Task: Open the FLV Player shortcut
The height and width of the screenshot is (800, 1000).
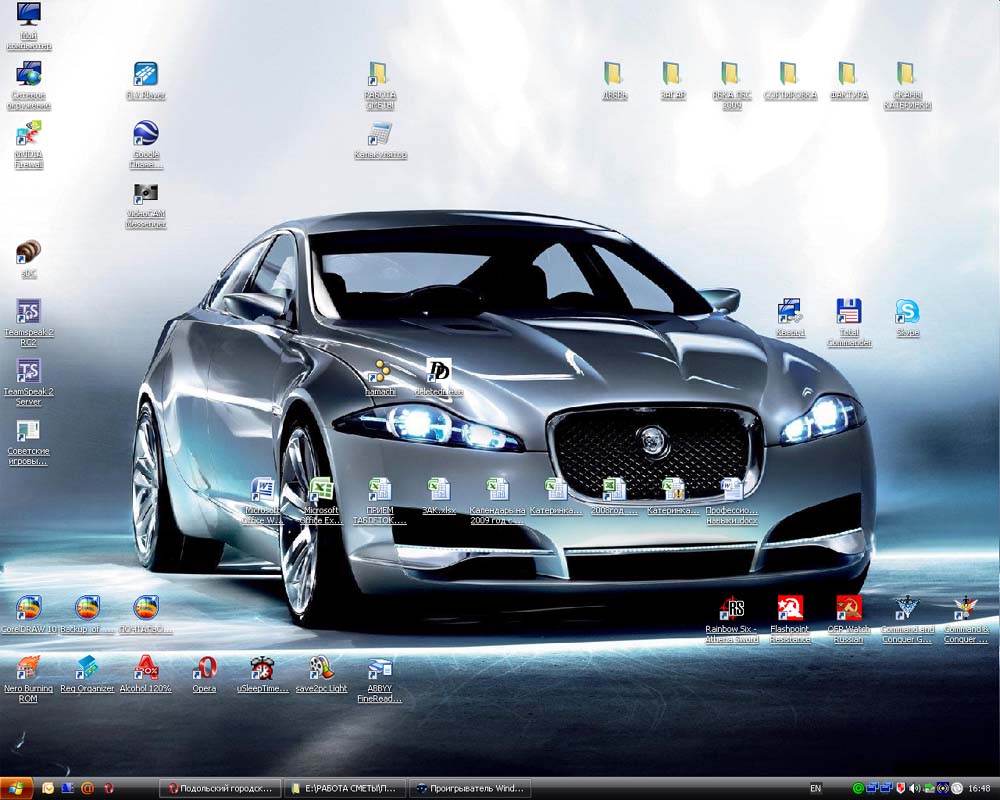Action: point(146,75)
